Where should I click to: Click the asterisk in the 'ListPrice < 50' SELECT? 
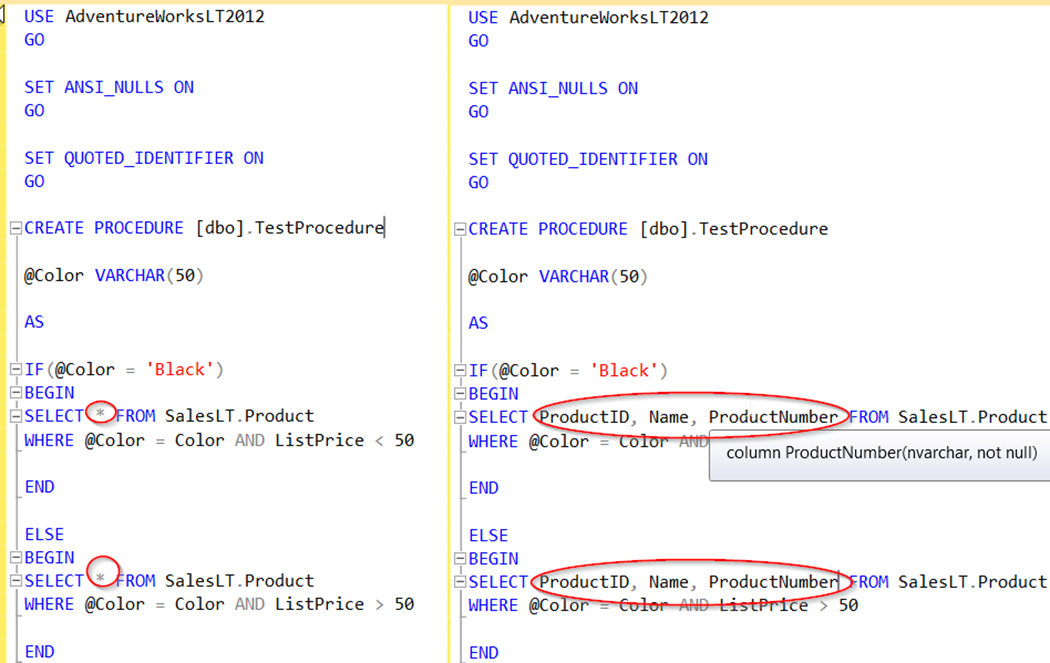[x=100, y=413]
